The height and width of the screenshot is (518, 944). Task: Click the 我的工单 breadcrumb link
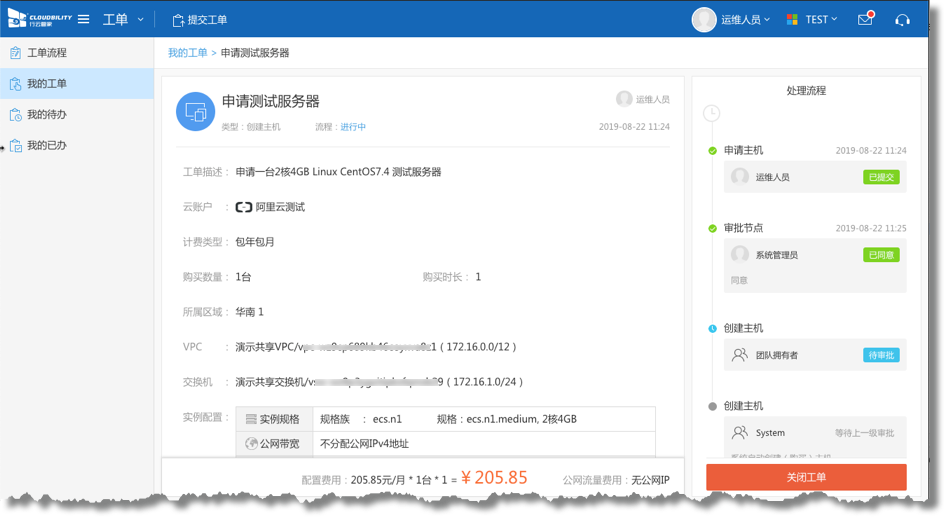tap(187, 53)
